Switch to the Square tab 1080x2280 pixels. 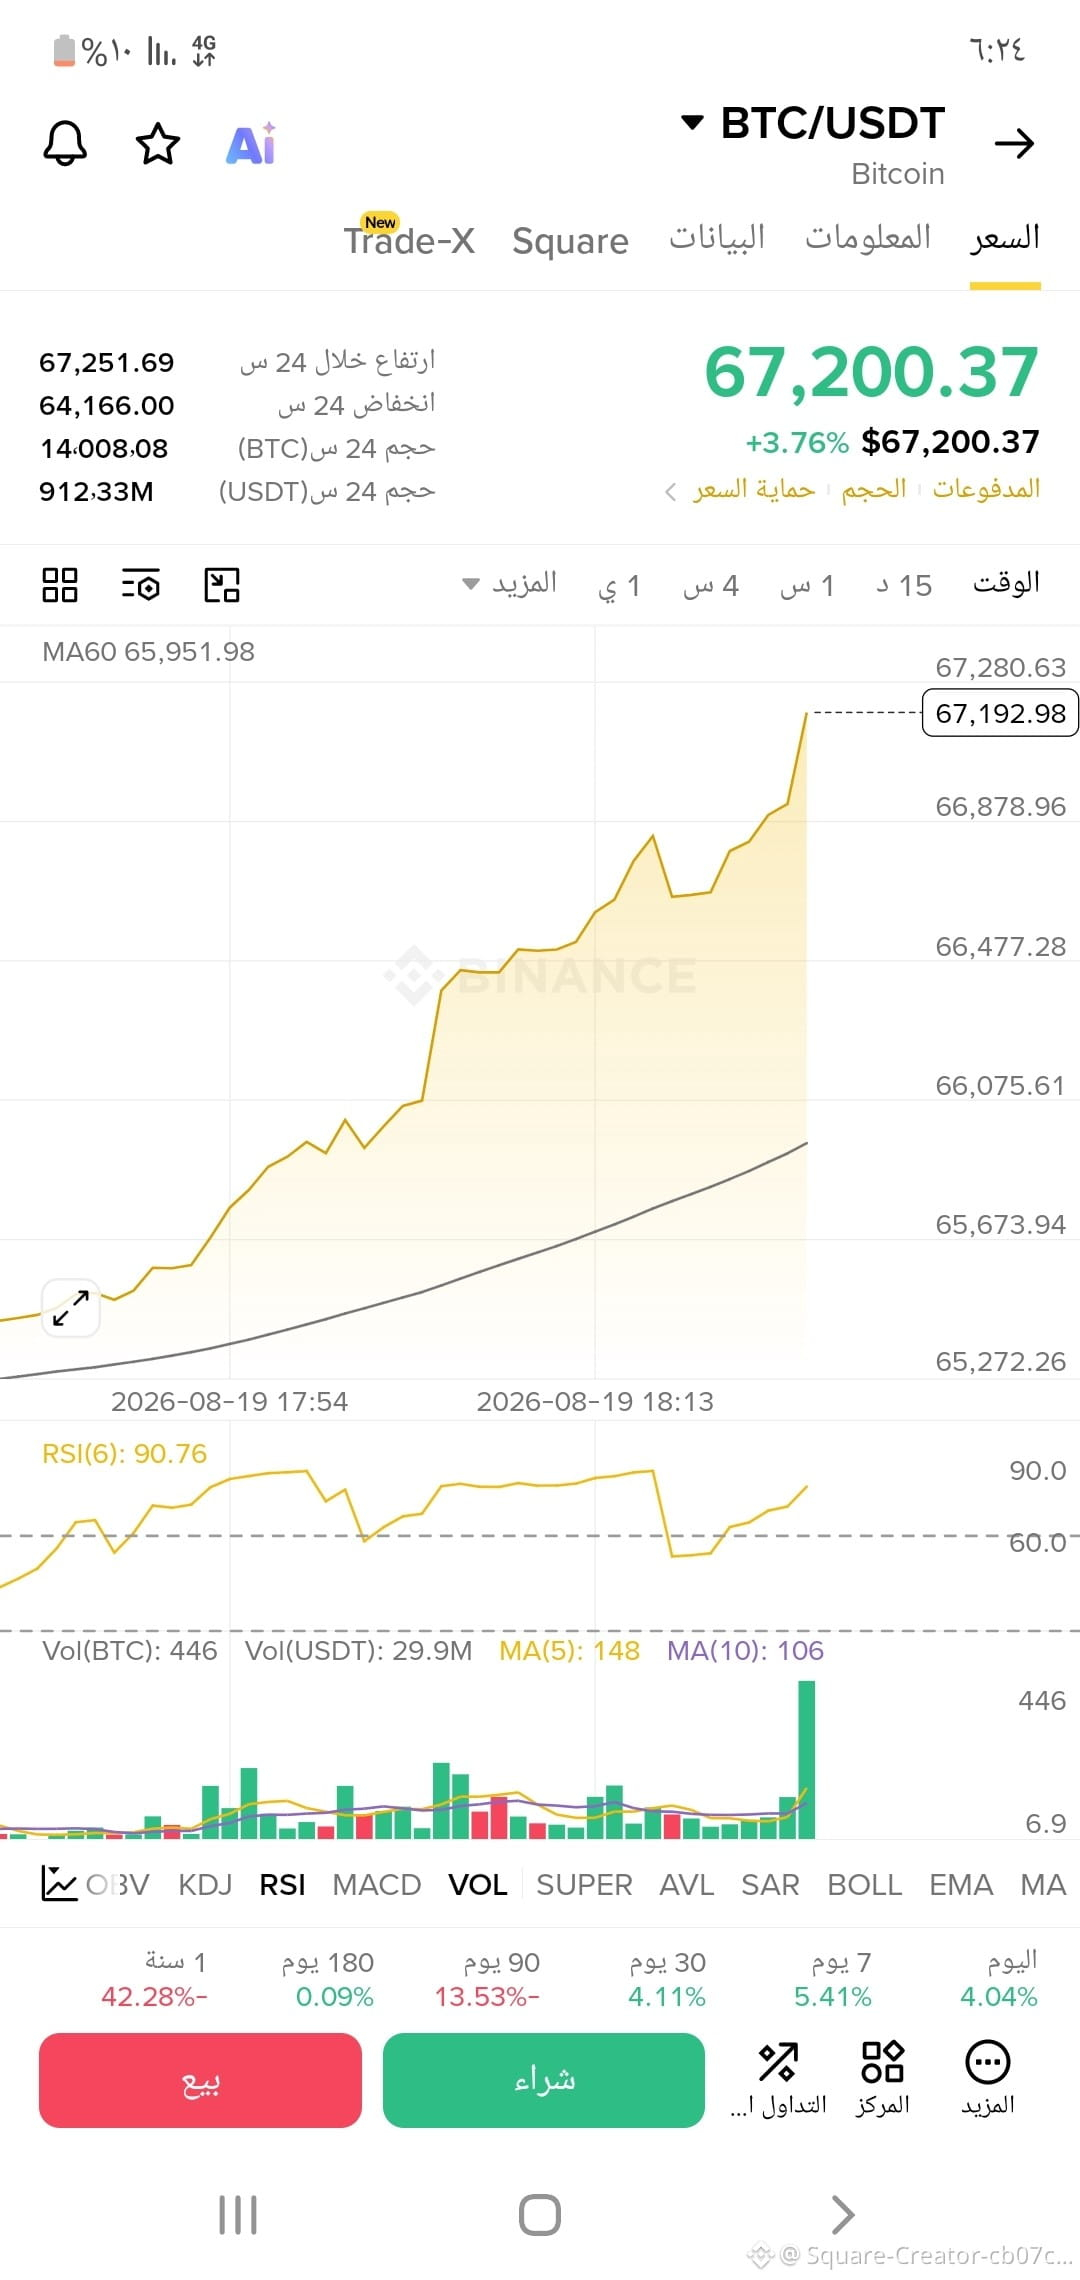[570, 241]
